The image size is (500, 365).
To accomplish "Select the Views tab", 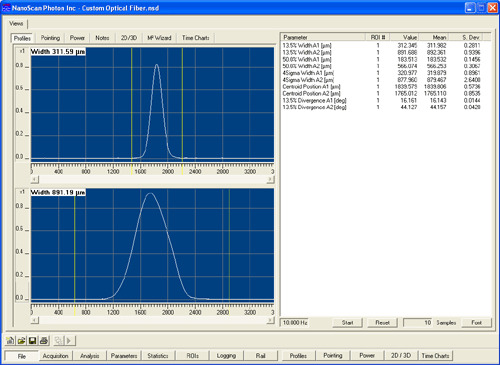I will click(x=16, y=24).
